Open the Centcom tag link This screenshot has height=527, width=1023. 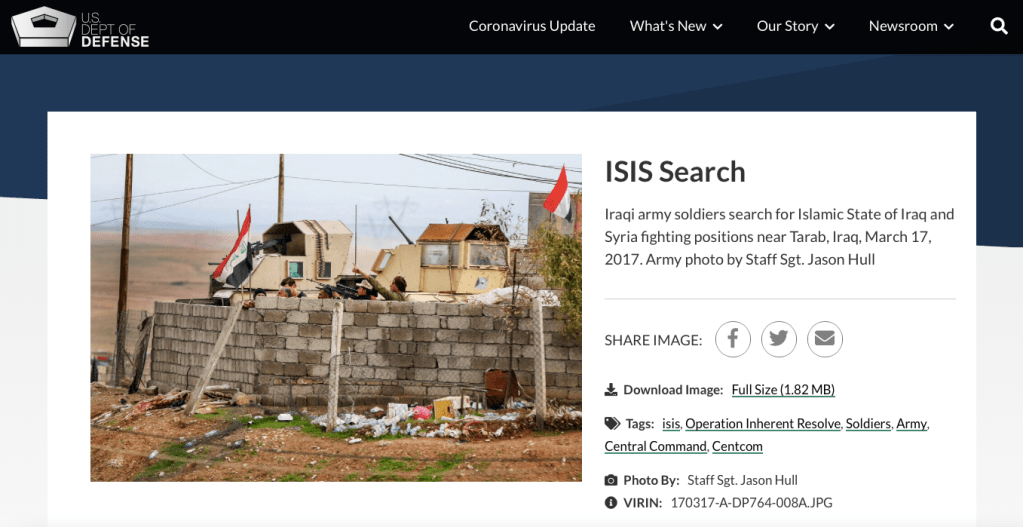pyautogui.click(x=737, y=447)
